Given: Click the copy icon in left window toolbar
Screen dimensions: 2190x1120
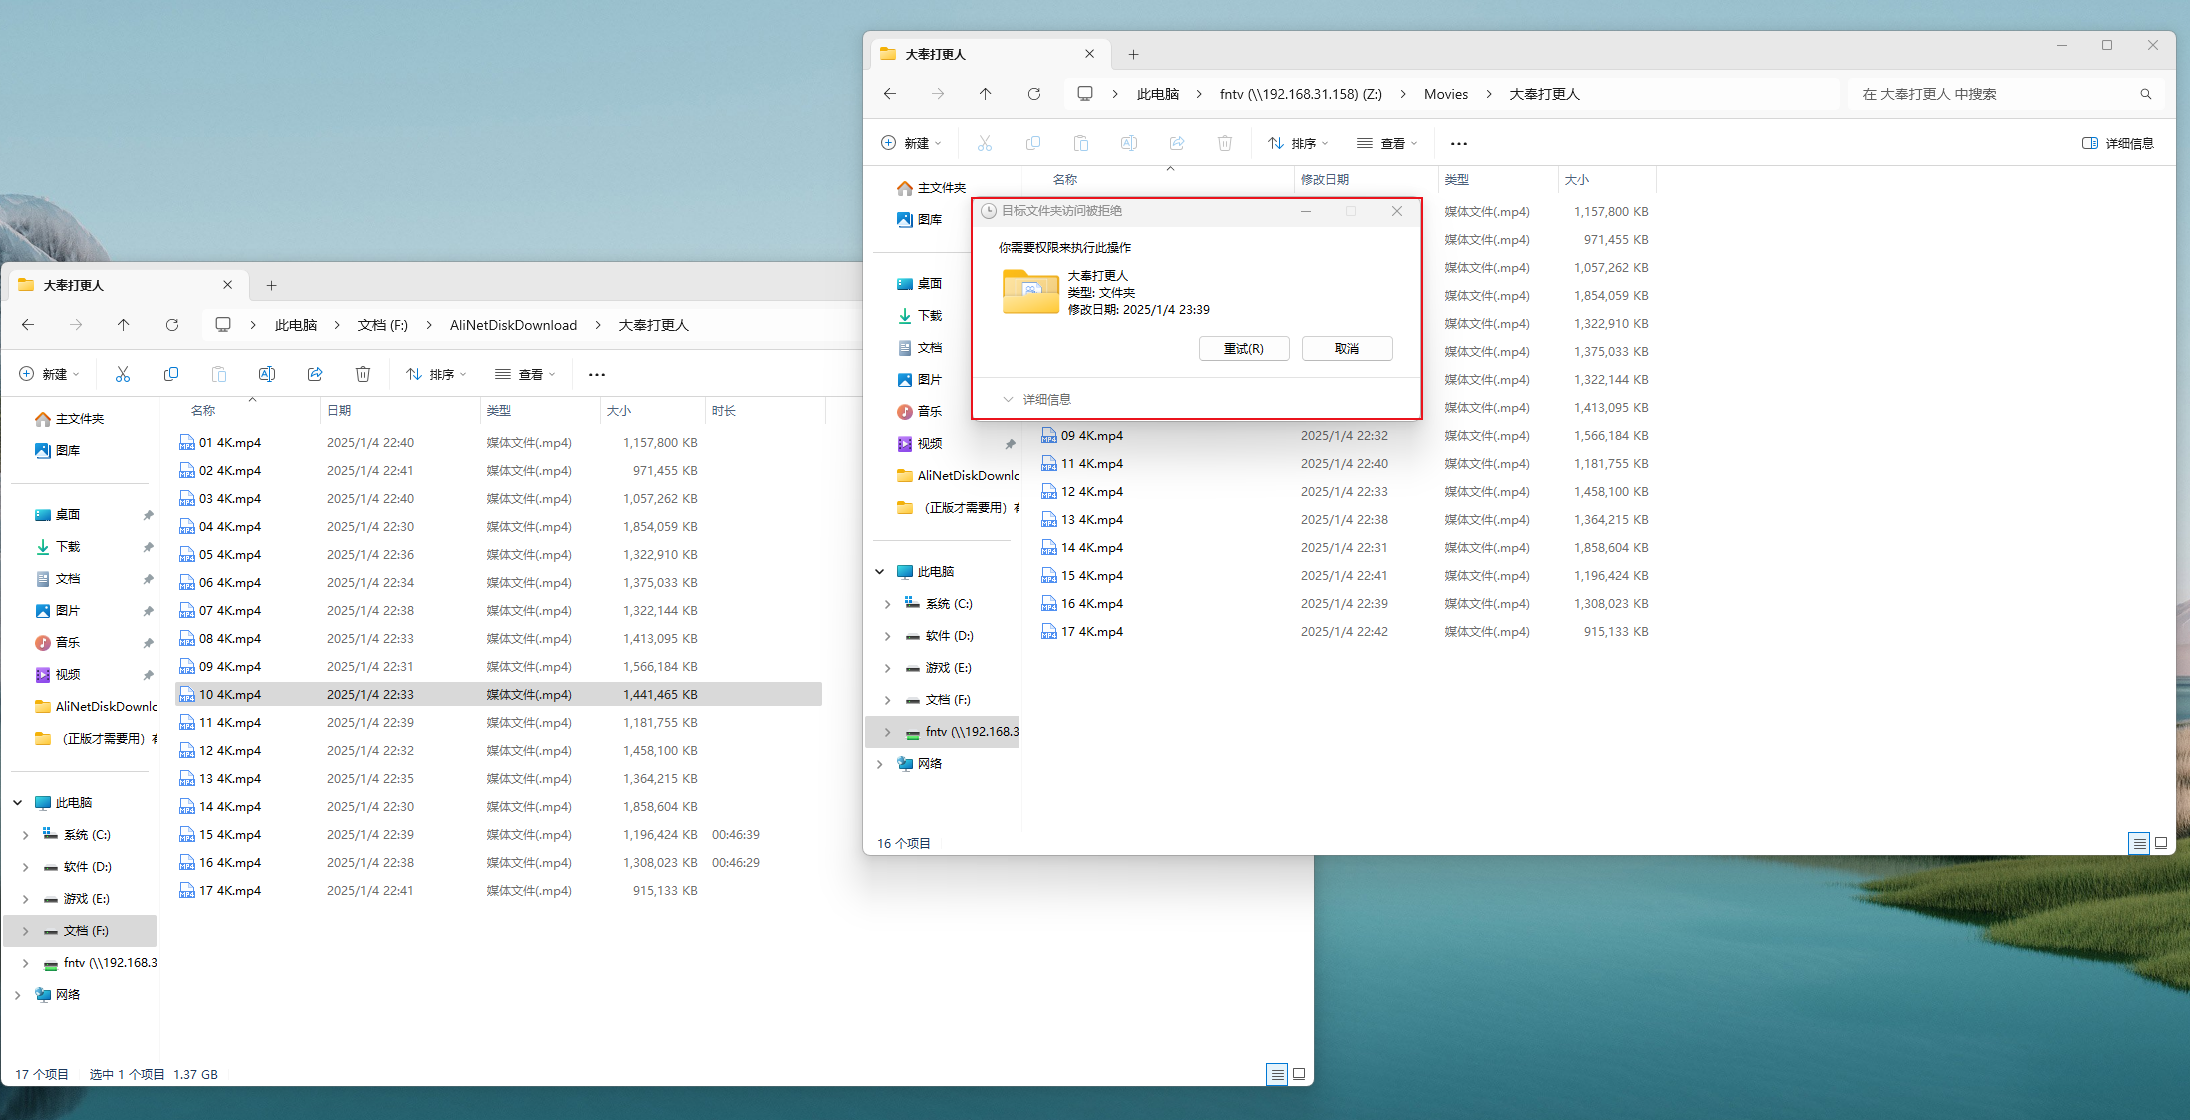Looking at the screenshot, I should 170,374.
